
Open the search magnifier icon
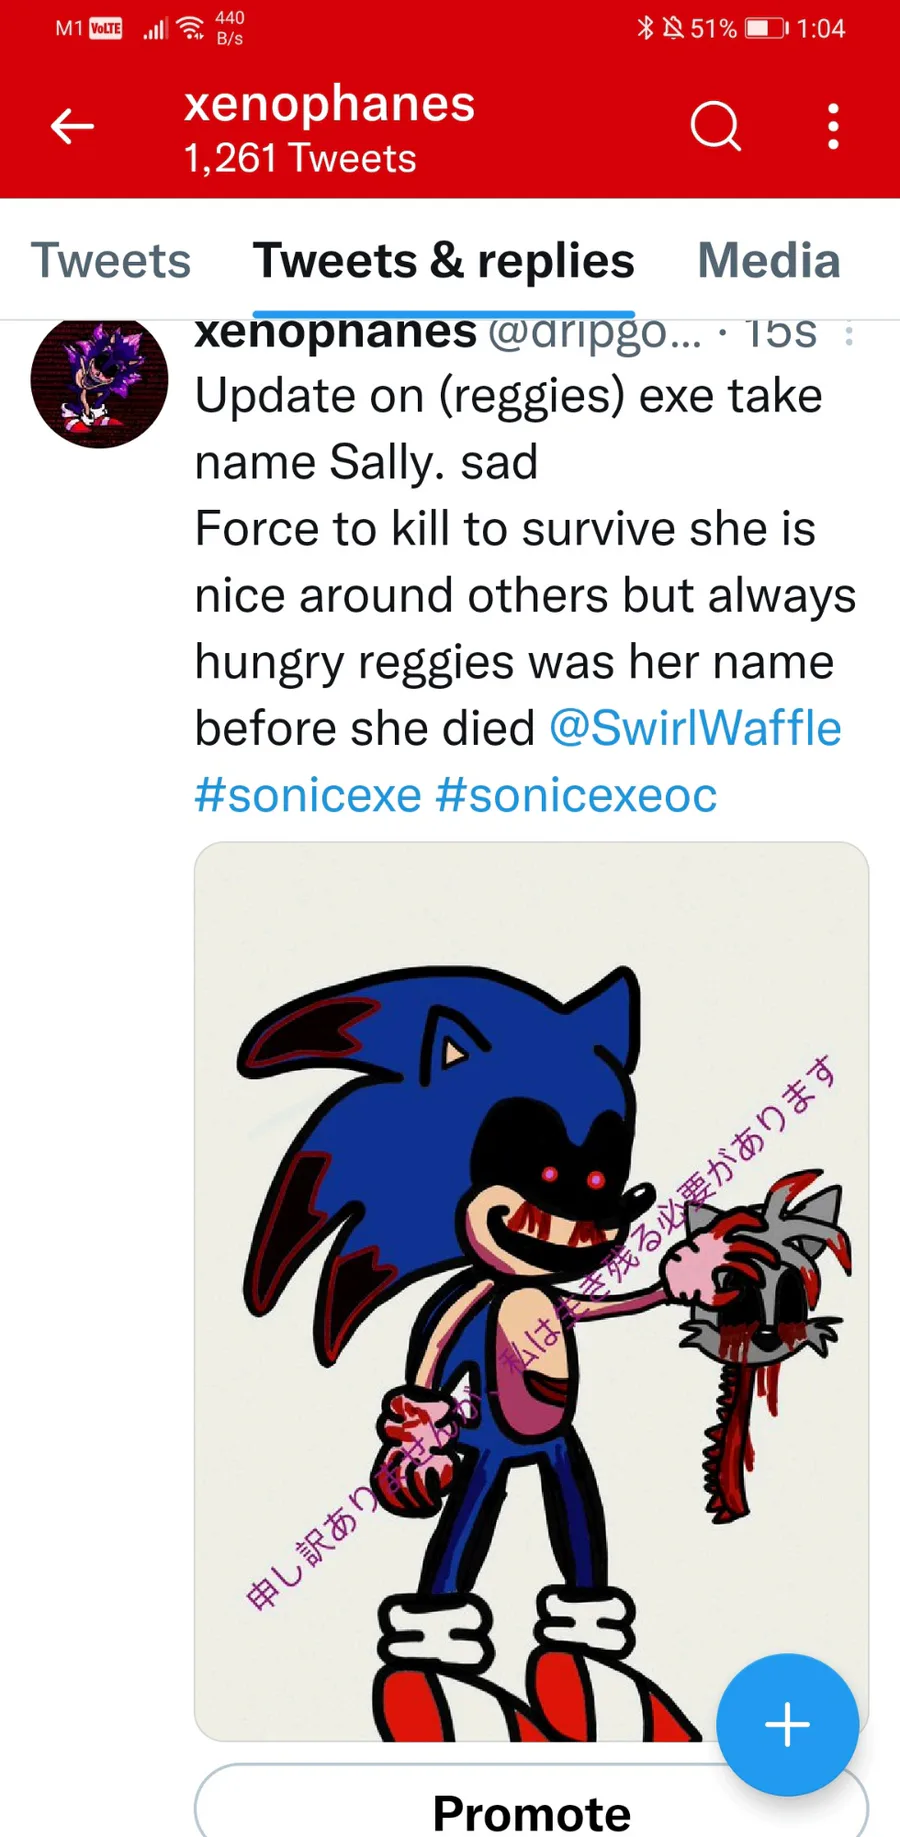point(715,127)
